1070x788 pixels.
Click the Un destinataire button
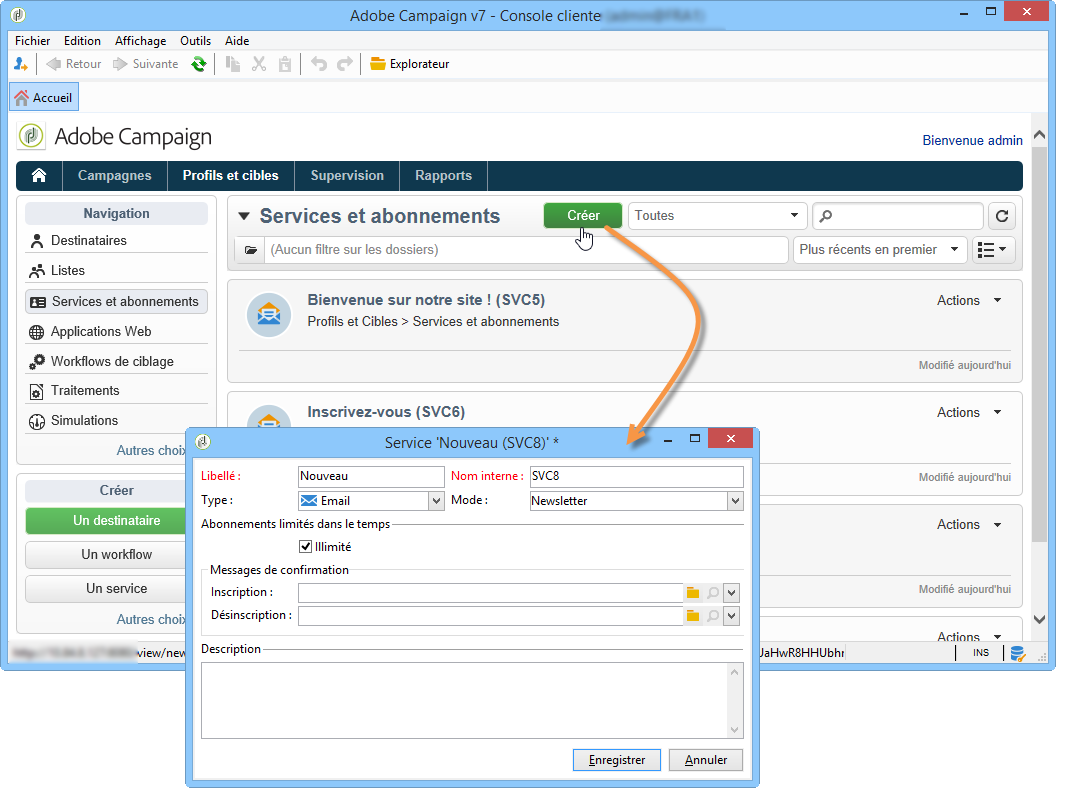(x=106, y=521)
